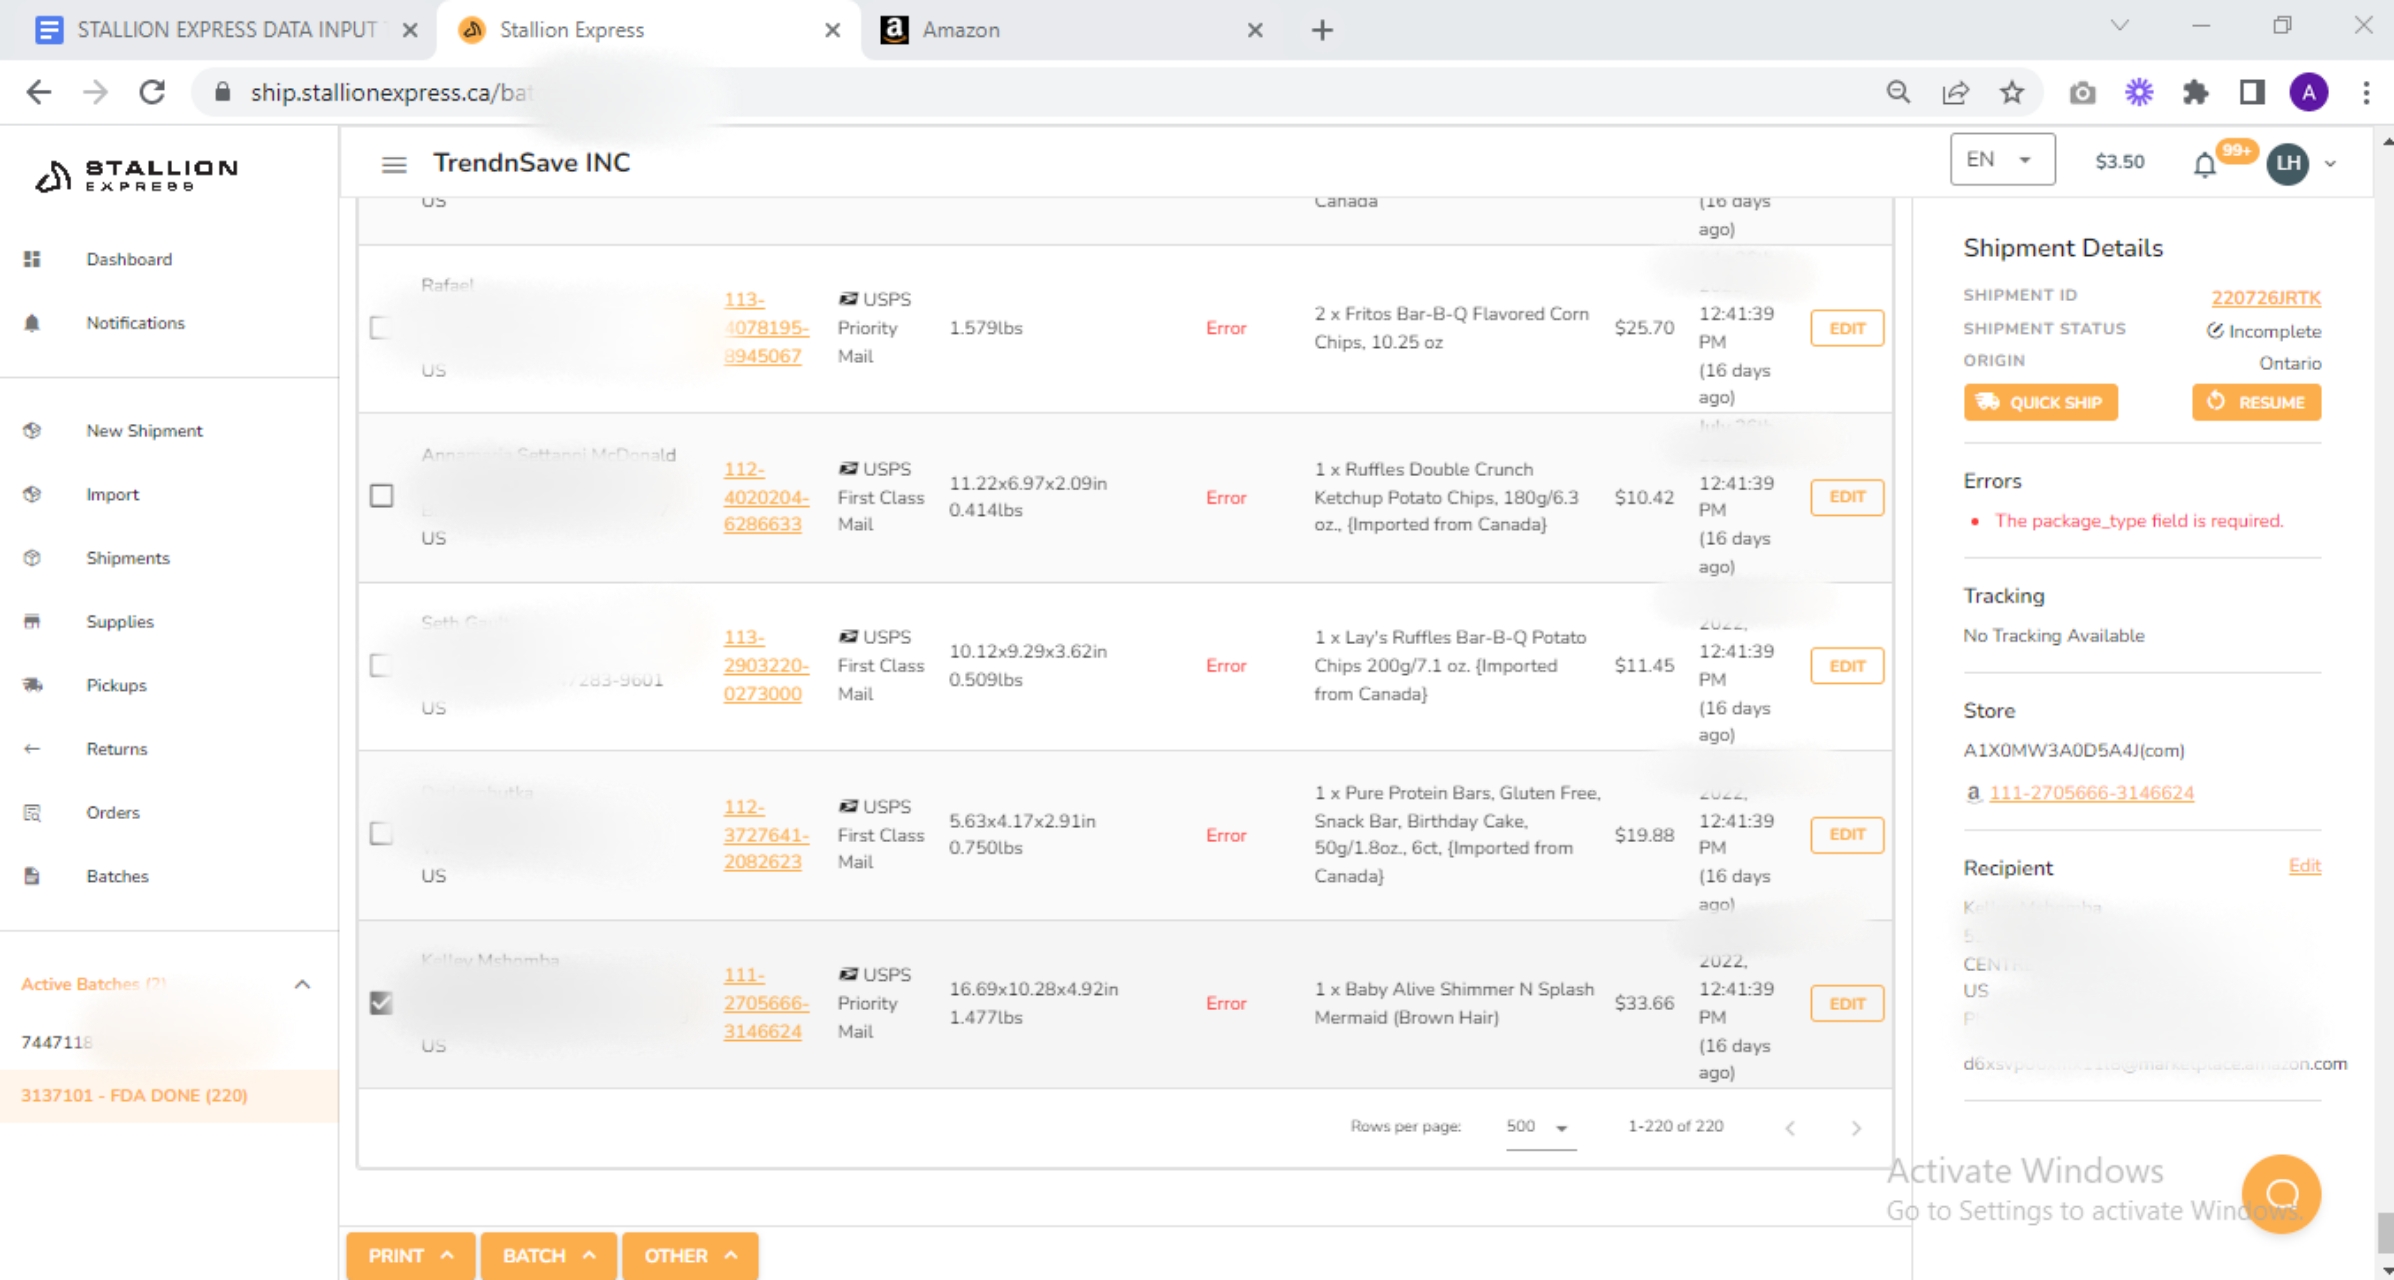Image resolution: width=2394 pixels, height=1280 pixels.
Task: Select the Pure Protein Bars row checkbox
Action: pyautogui.click(x=381, y=834)
